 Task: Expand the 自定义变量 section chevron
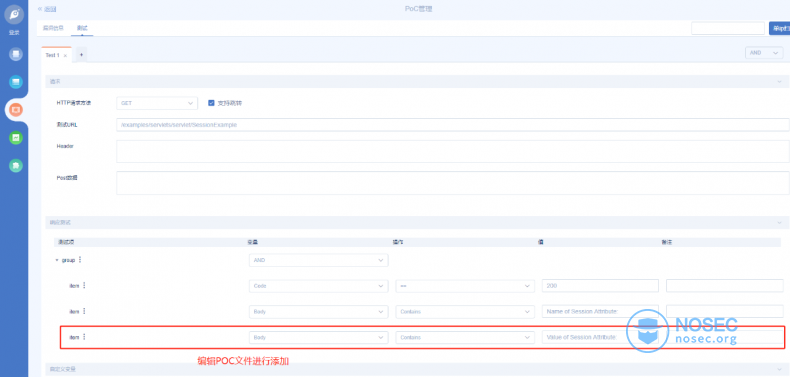[x=779, y=369]
